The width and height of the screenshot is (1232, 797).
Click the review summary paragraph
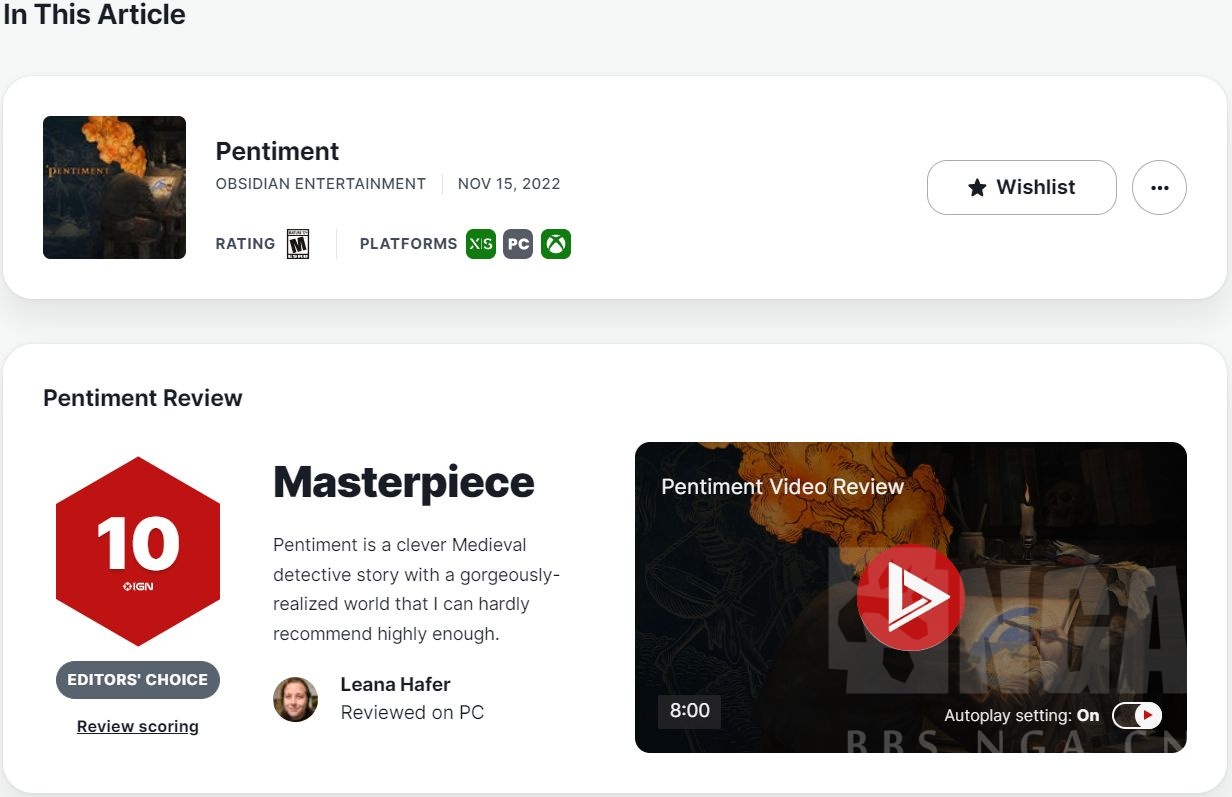[416, 589]
